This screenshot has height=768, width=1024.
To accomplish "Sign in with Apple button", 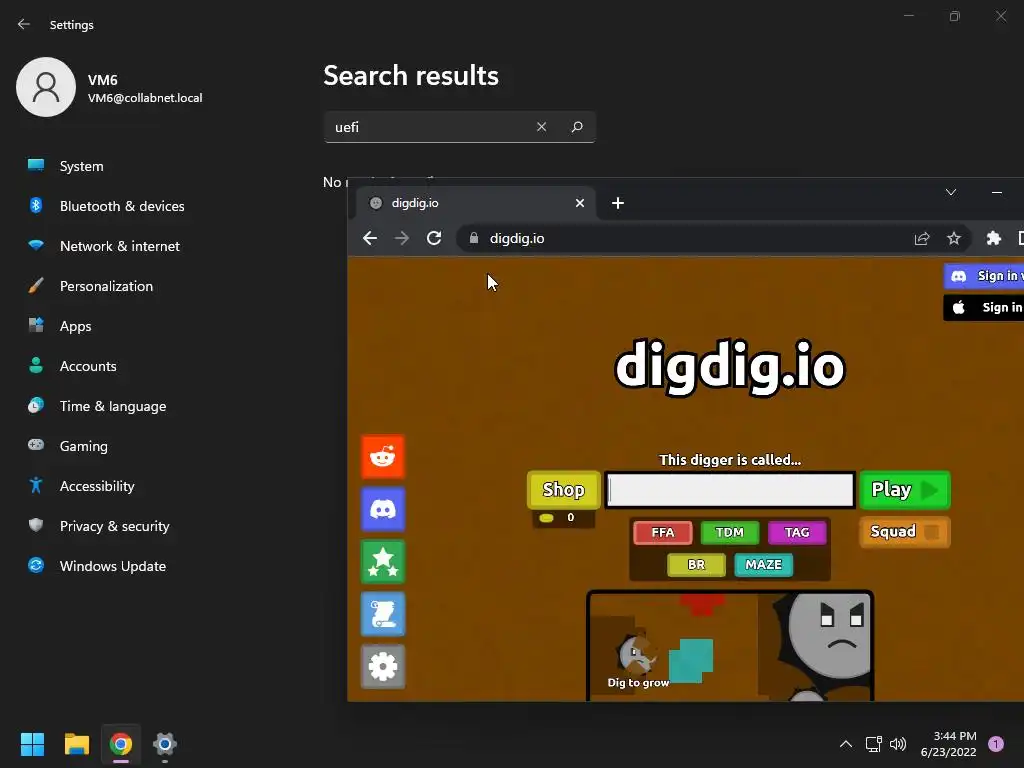I will click(x=984, y=308).
